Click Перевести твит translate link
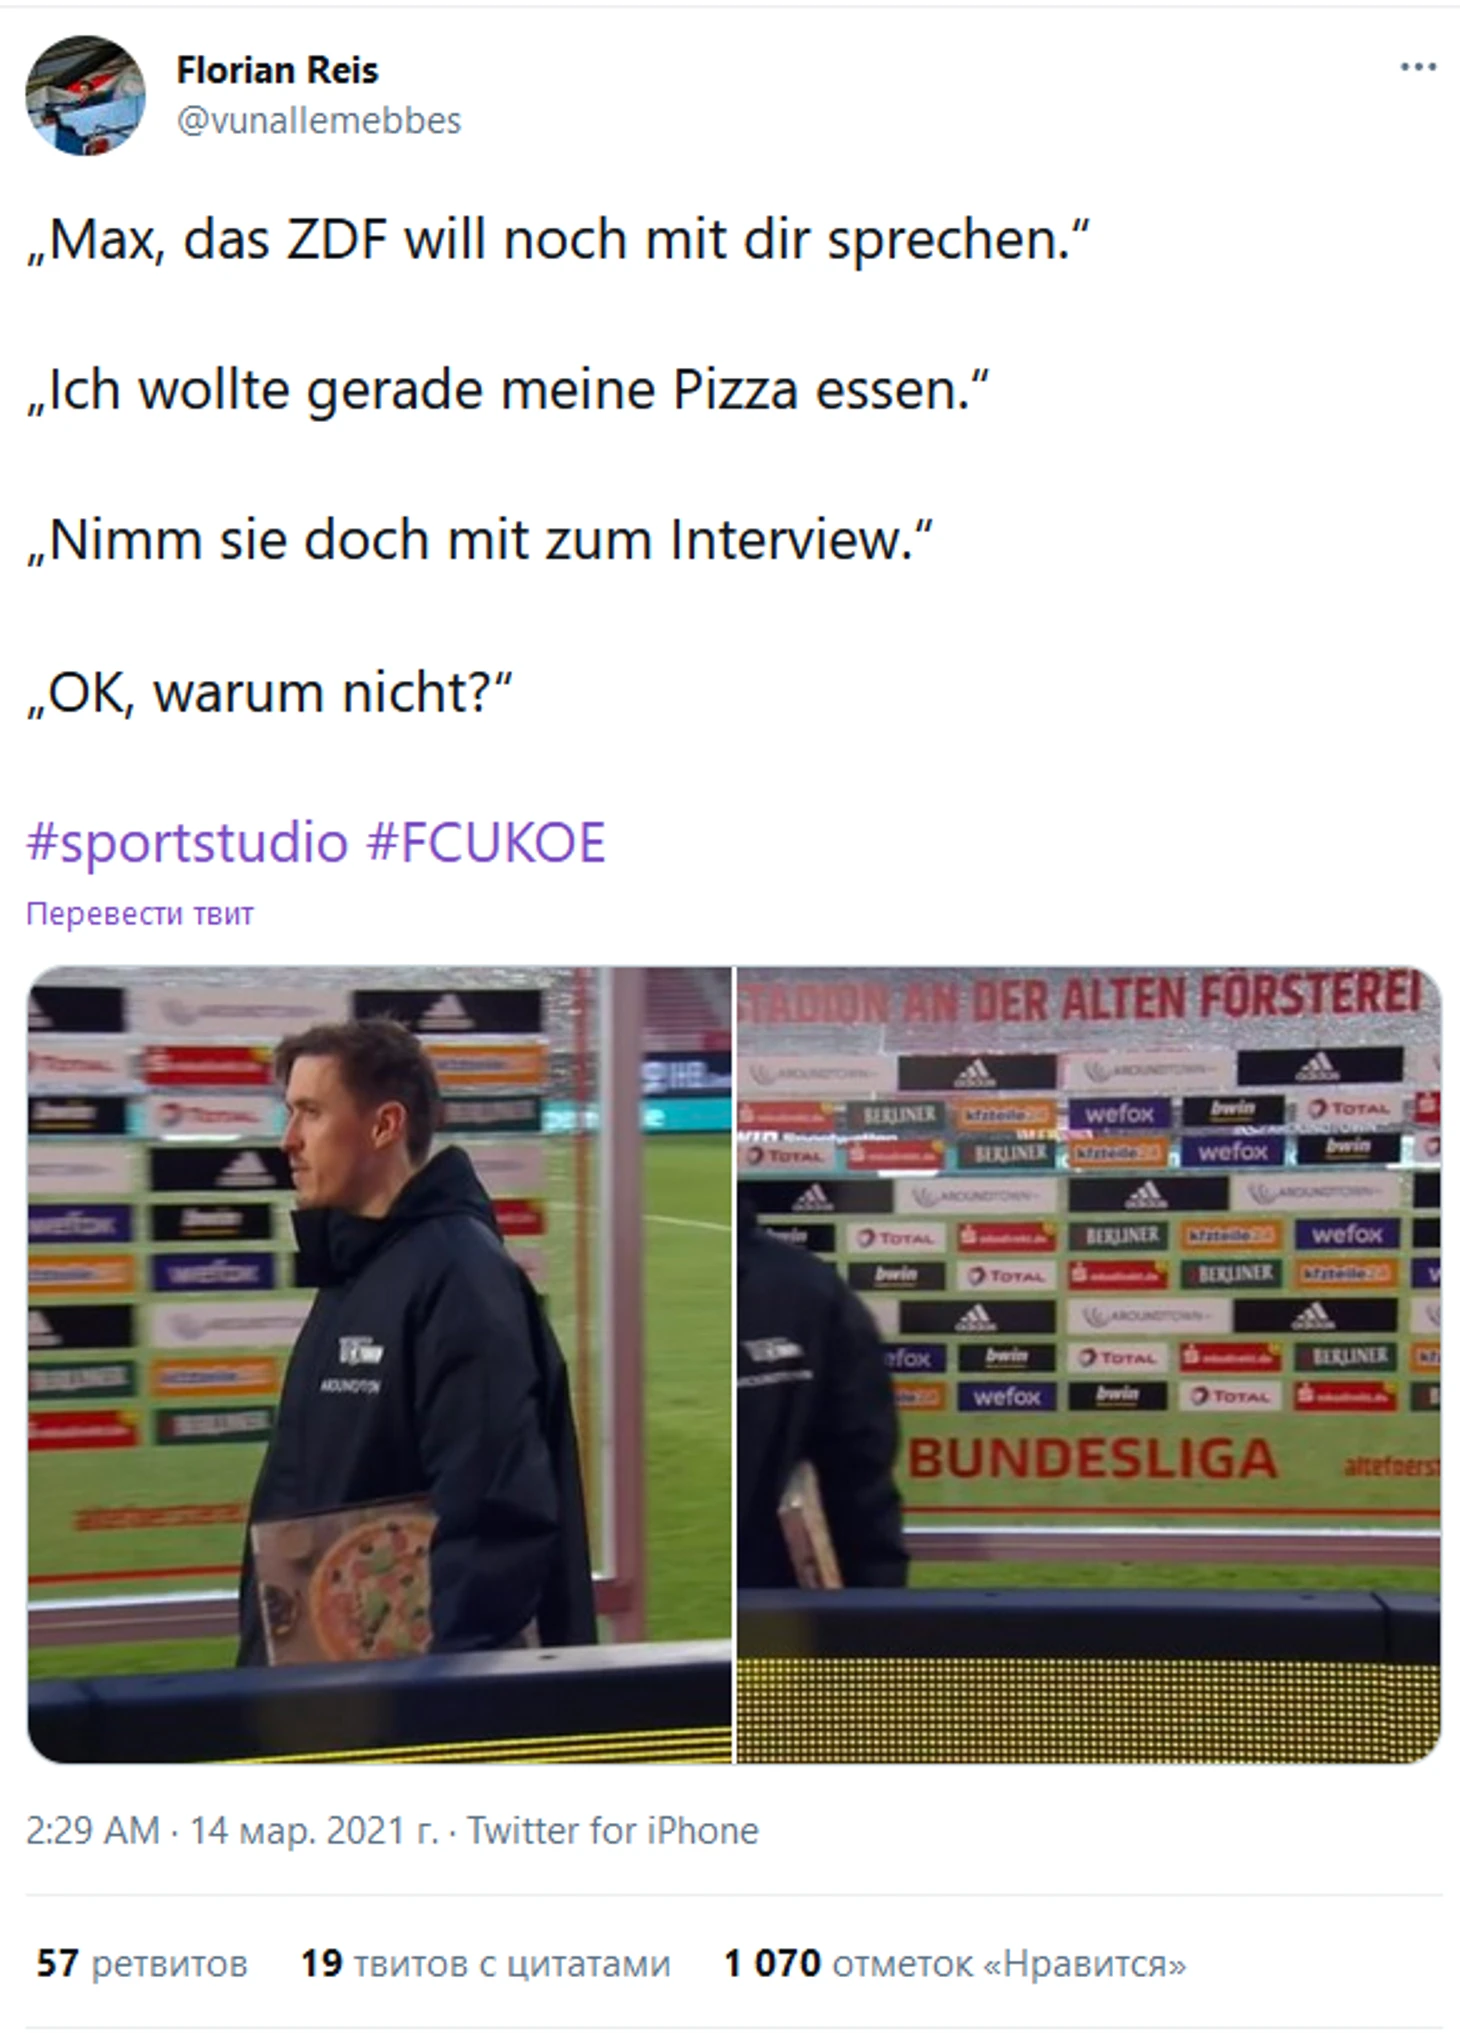 pyautogui.click(x=140, y=913)
